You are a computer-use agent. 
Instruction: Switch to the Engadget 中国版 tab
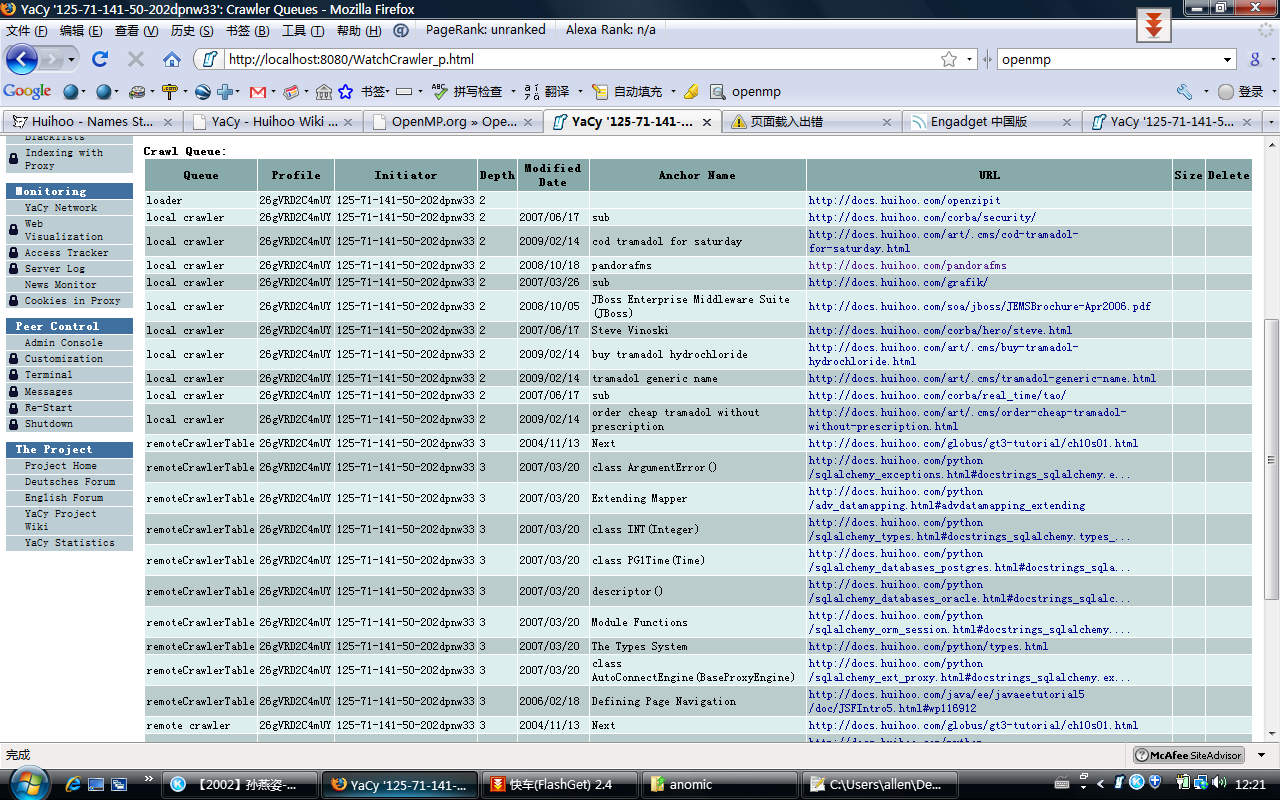978,122
